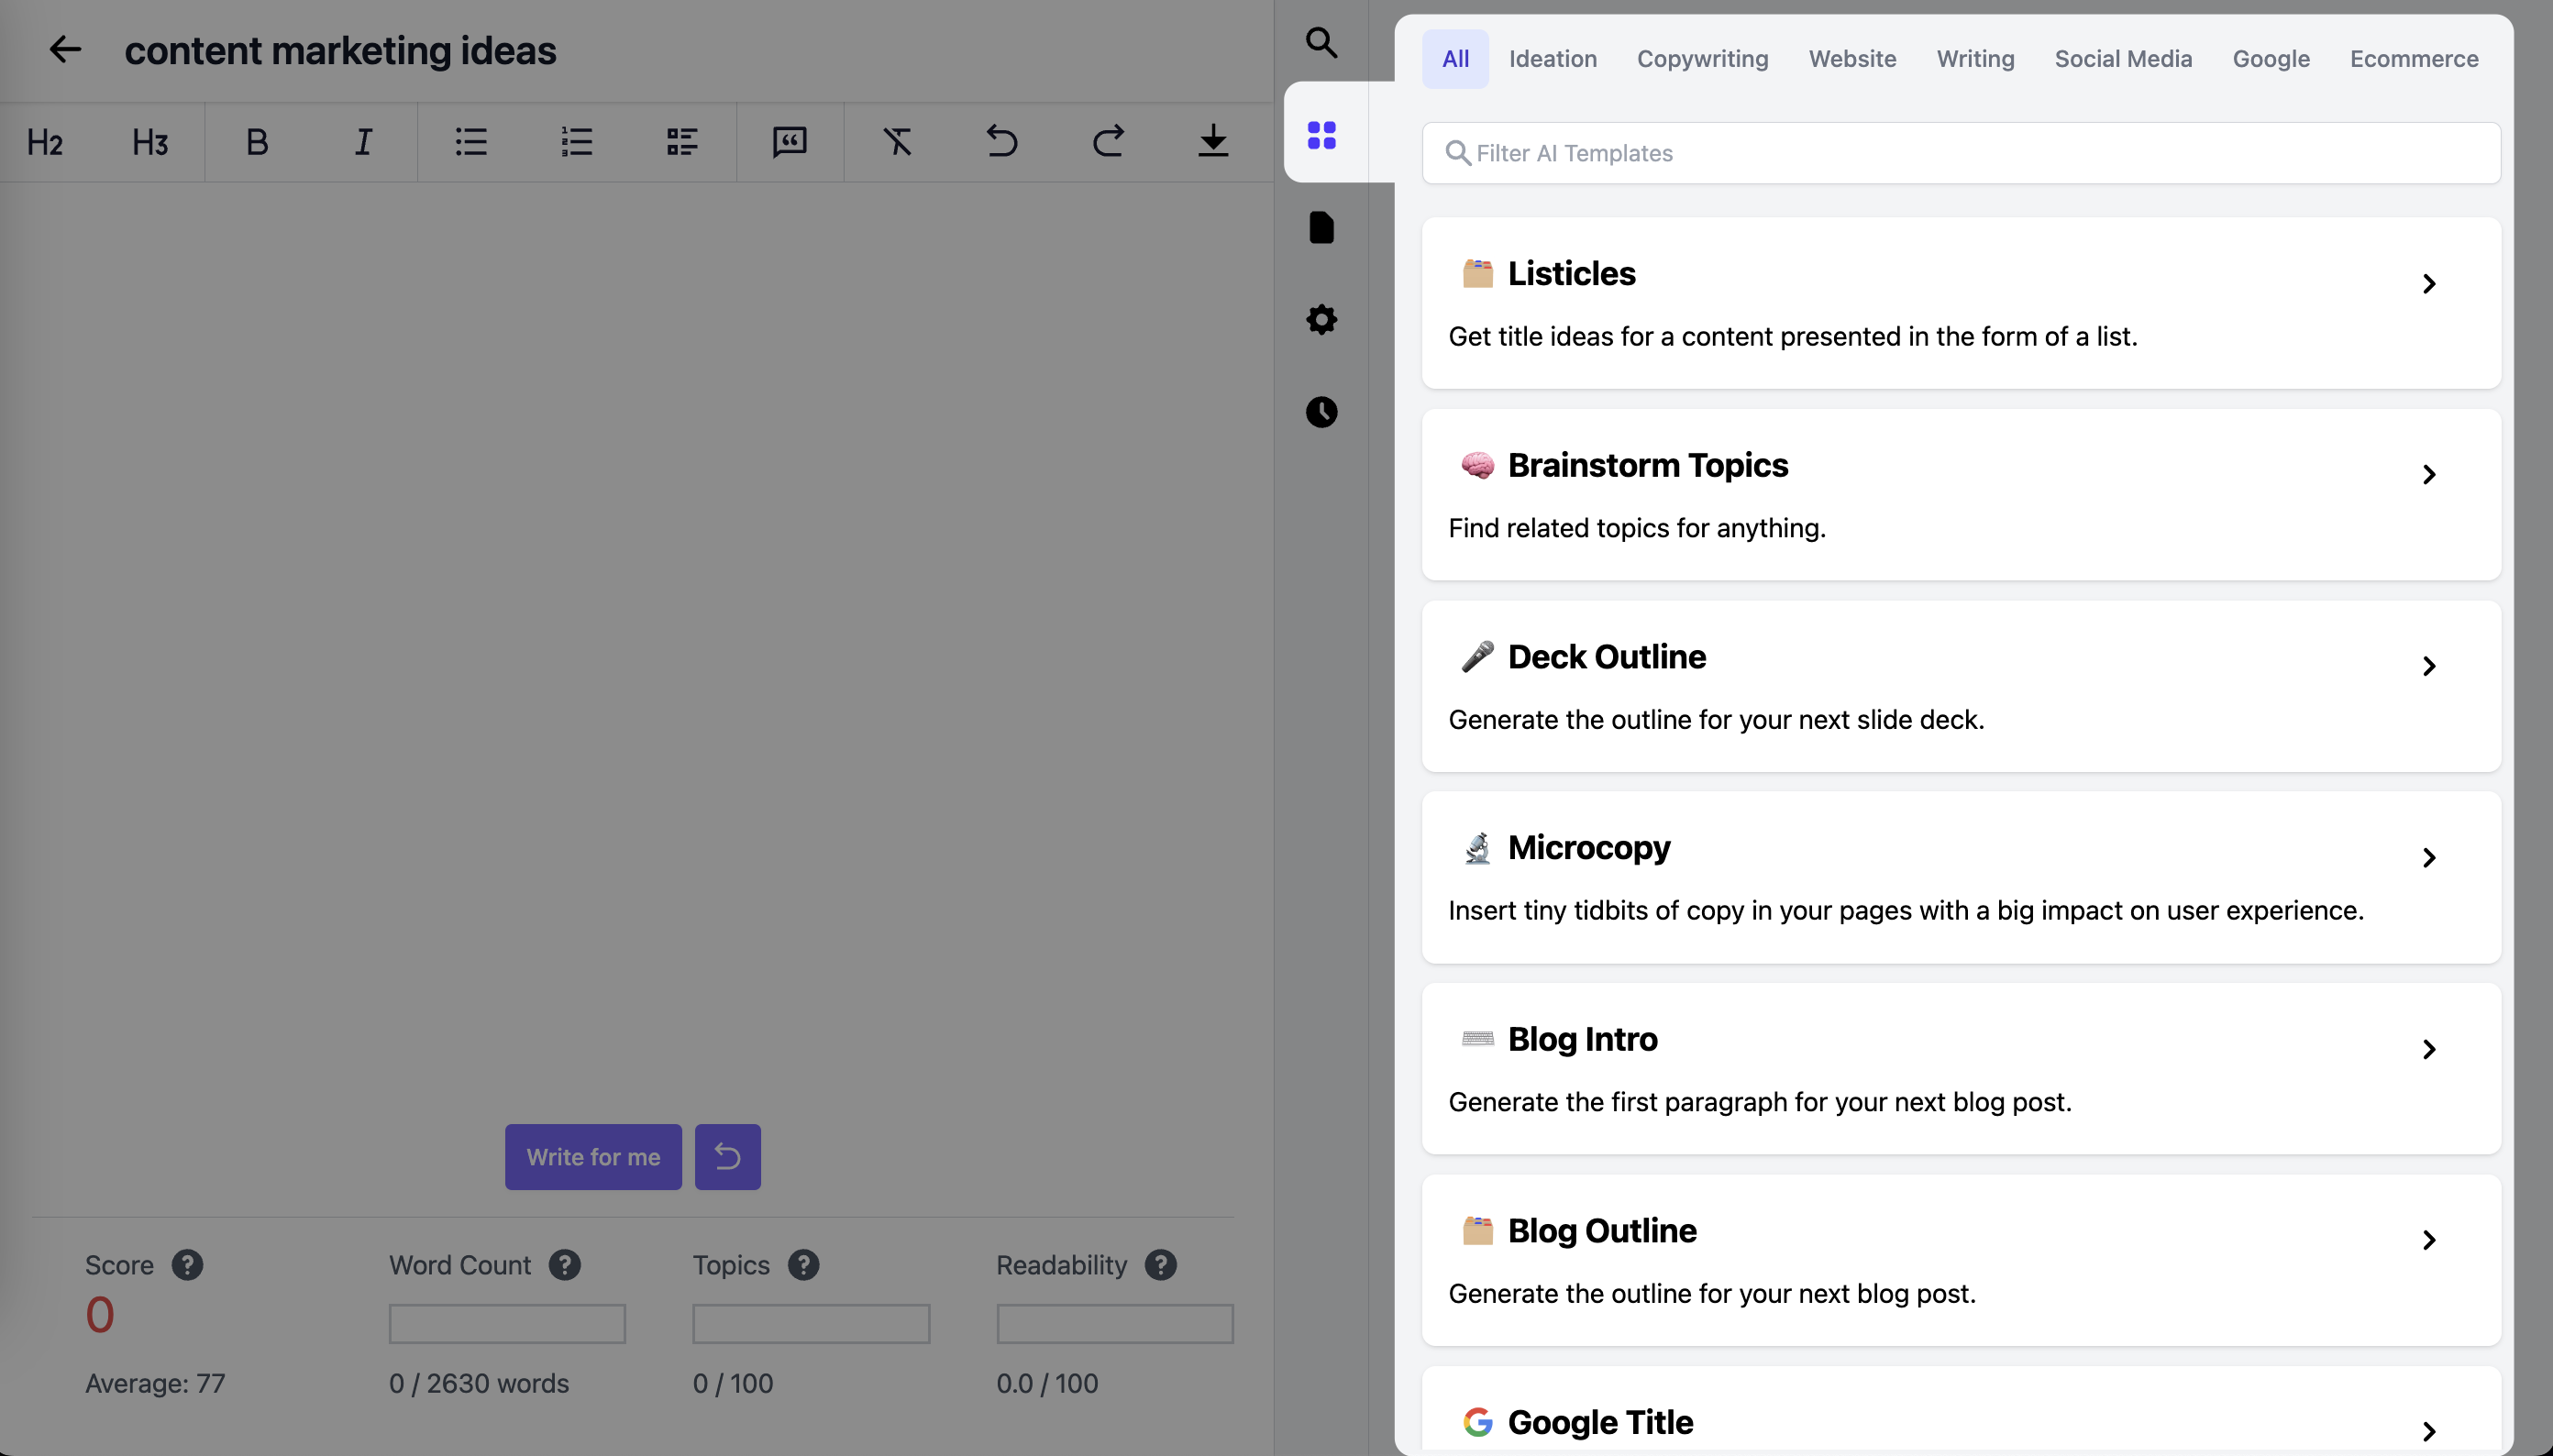
Task: Switch to the Writing tab
Action: [1975, 59]
